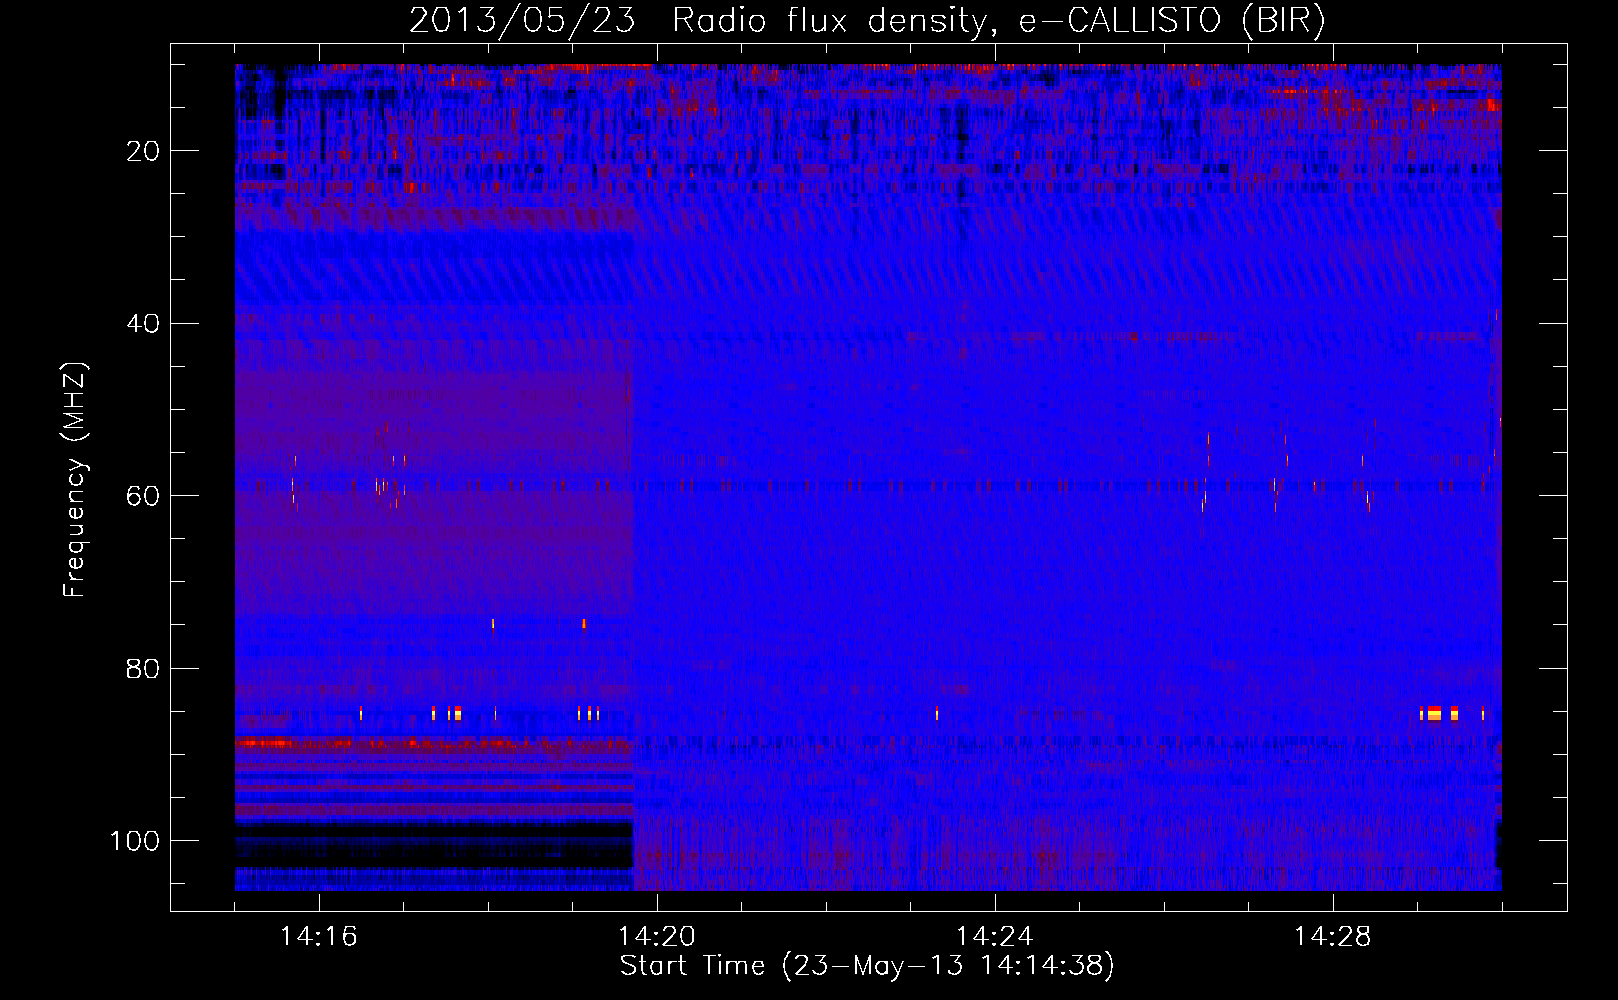Click the 100 frequency tick label
The image size is (1618, 1000).
coord(135,841)
